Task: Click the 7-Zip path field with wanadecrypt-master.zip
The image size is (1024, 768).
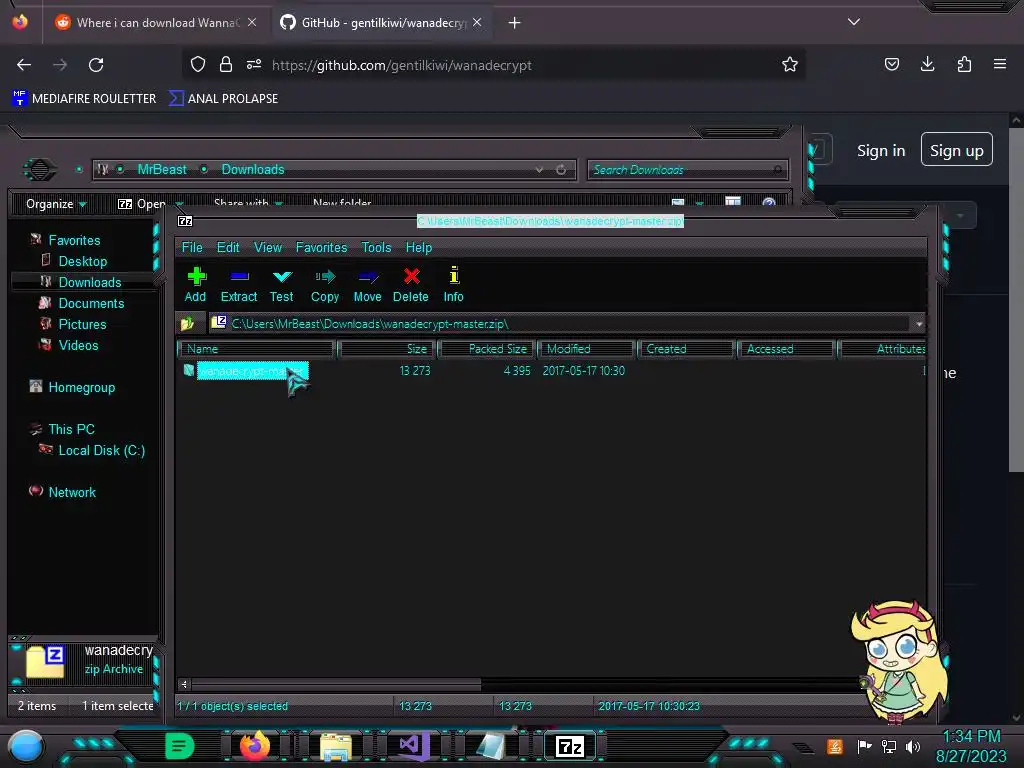Action: 562,324
